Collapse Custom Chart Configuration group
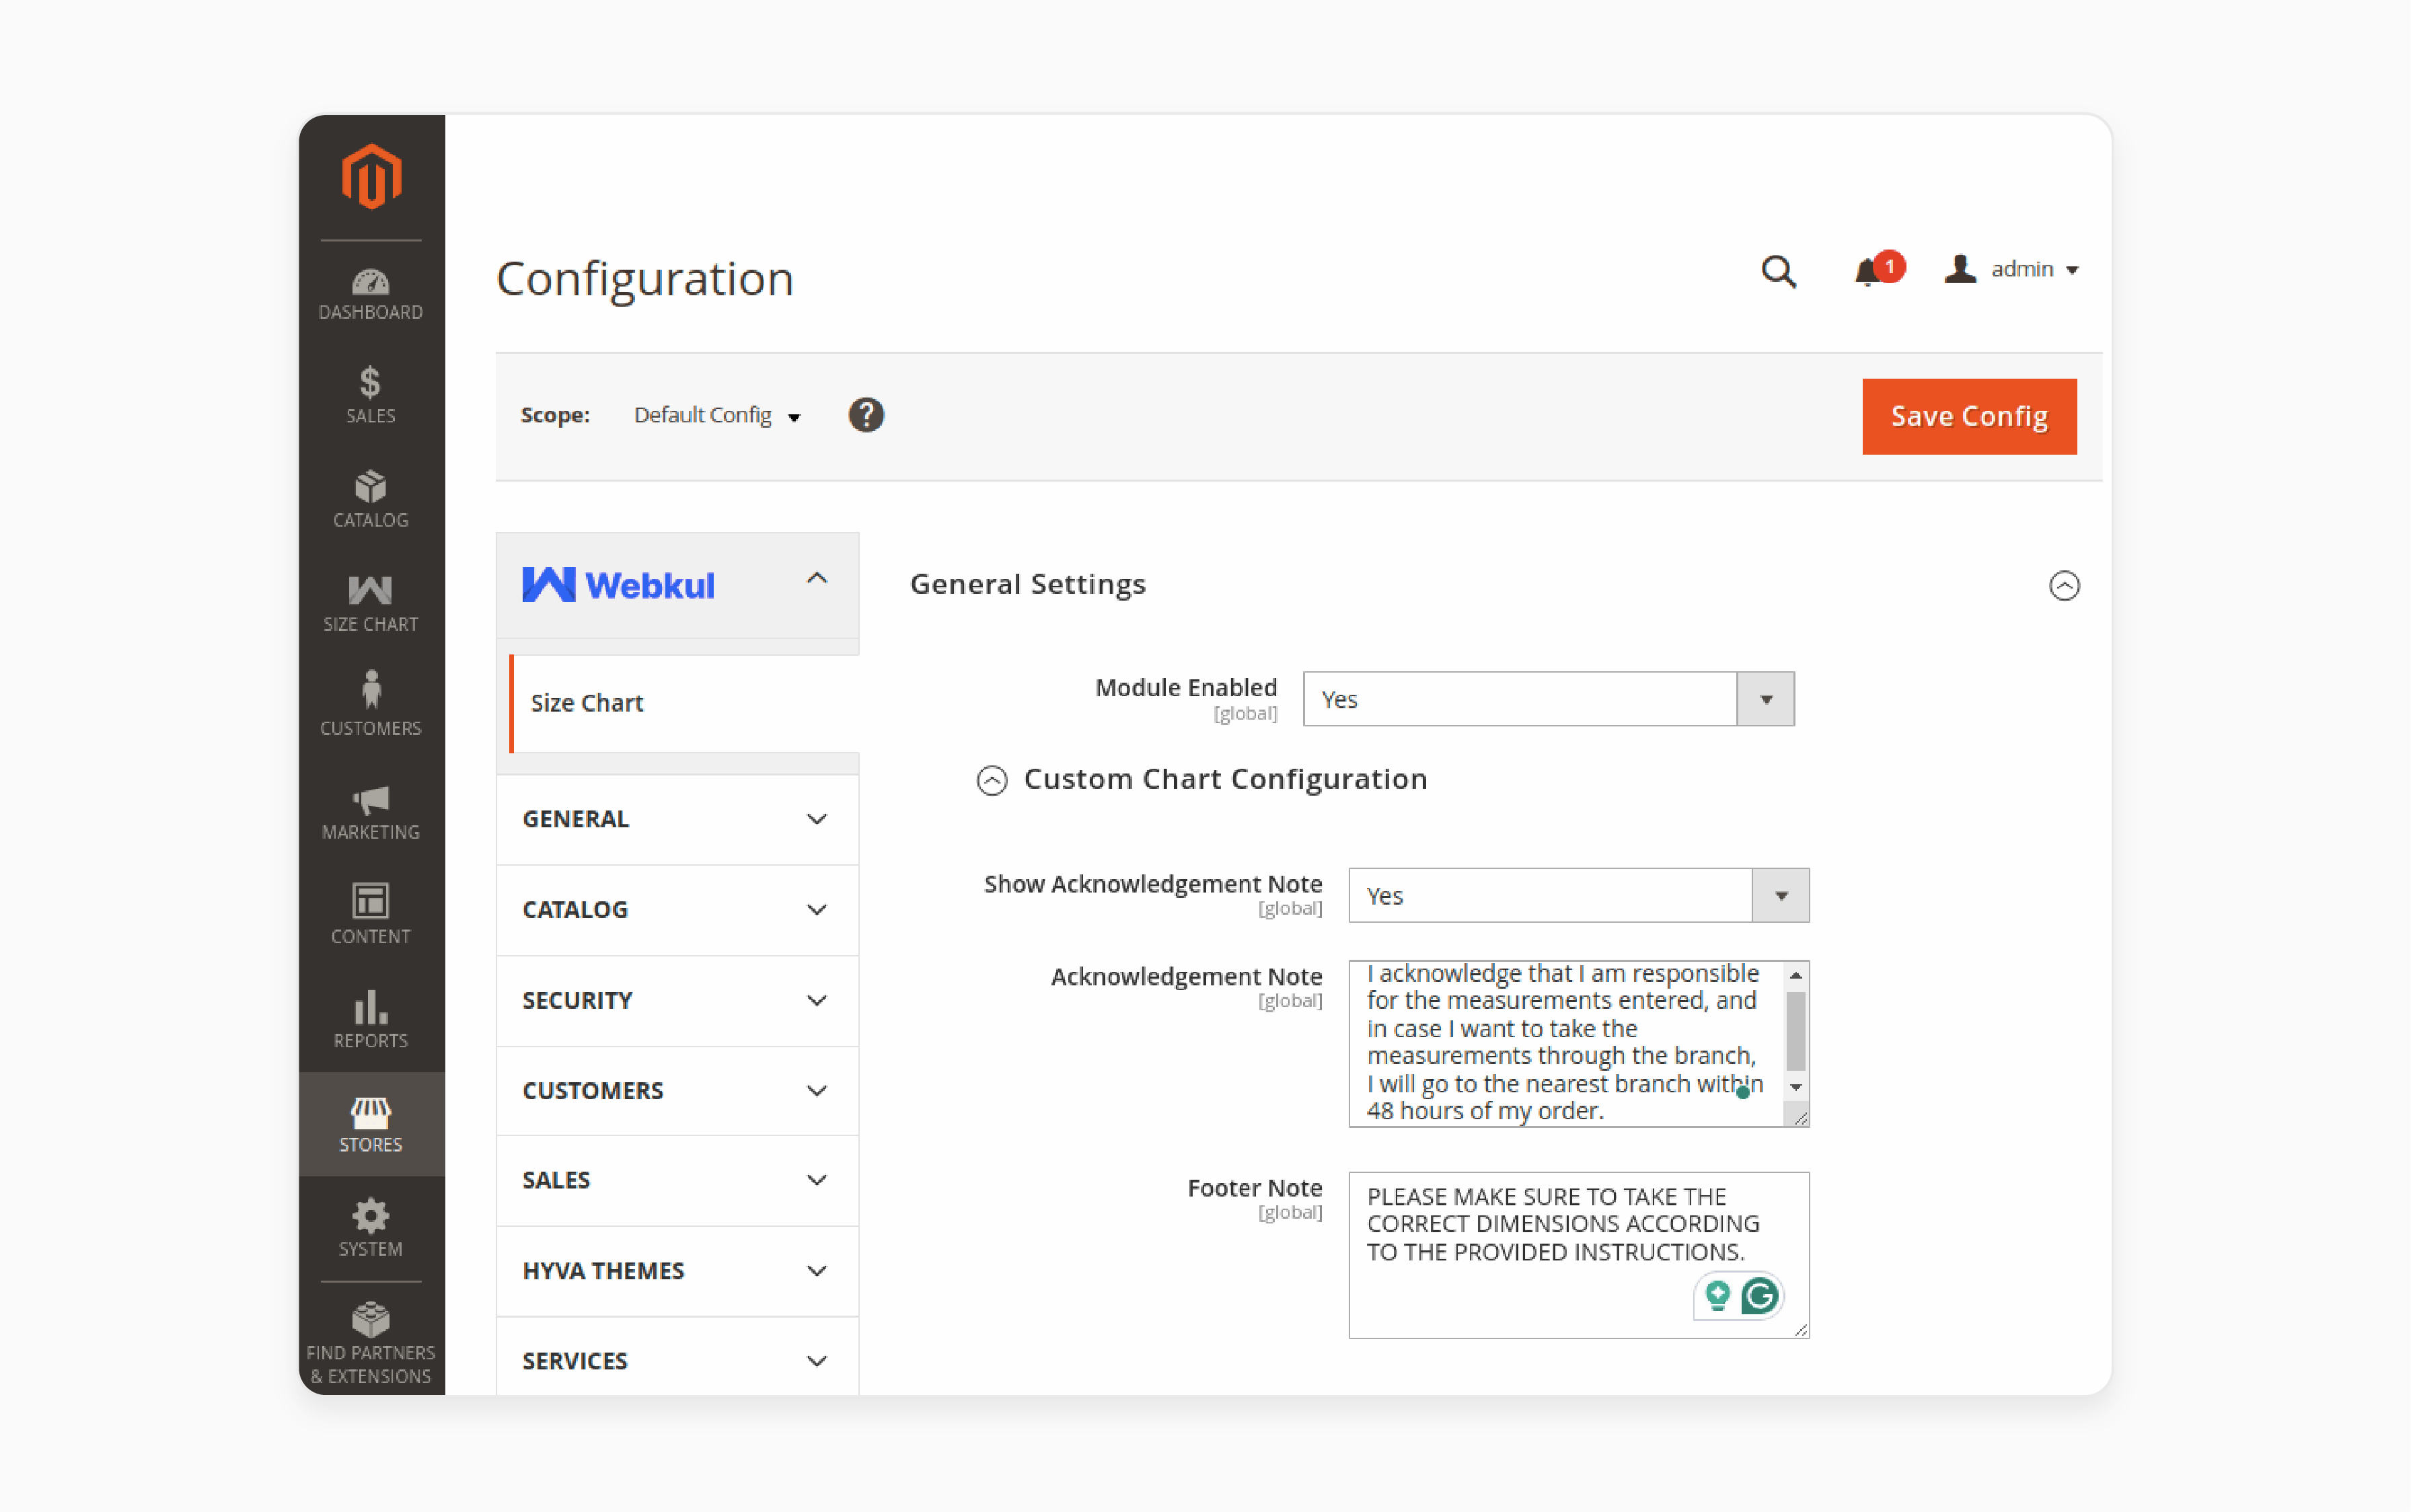The width and height of the screenshot is (2411, 1512). coord(992,780)
